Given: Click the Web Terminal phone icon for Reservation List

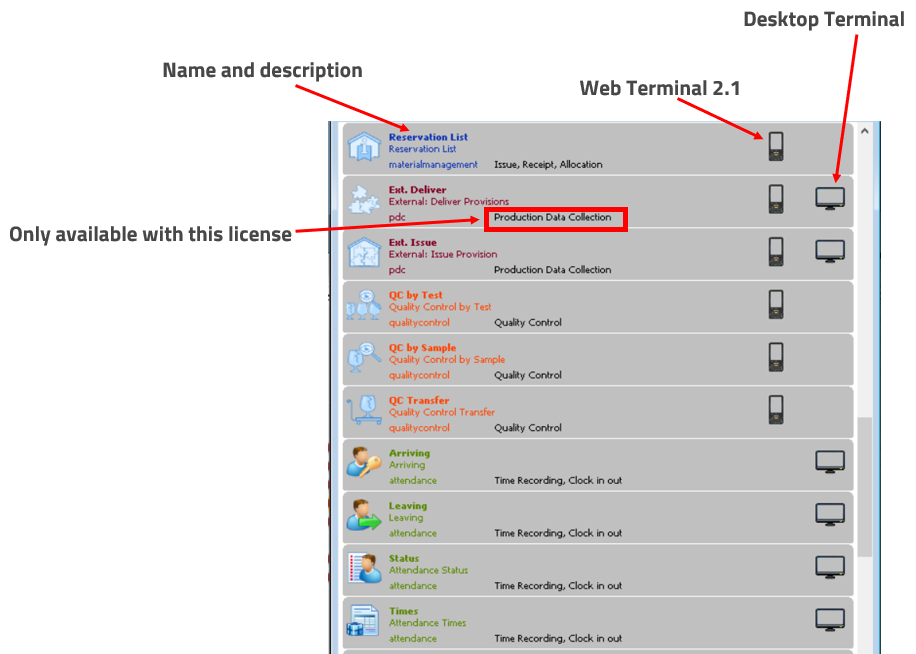Looking at the screenshot, I should point(775,147).
